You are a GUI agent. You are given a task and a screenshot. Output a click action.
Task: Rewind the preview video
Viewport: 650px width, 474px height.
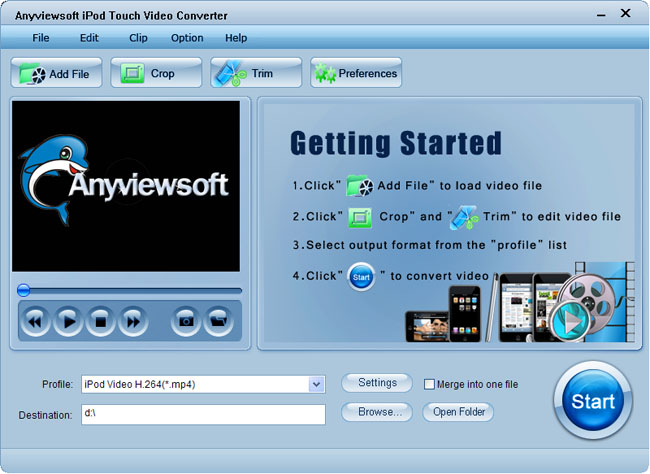pyautogui.click(x=36, y=321)
